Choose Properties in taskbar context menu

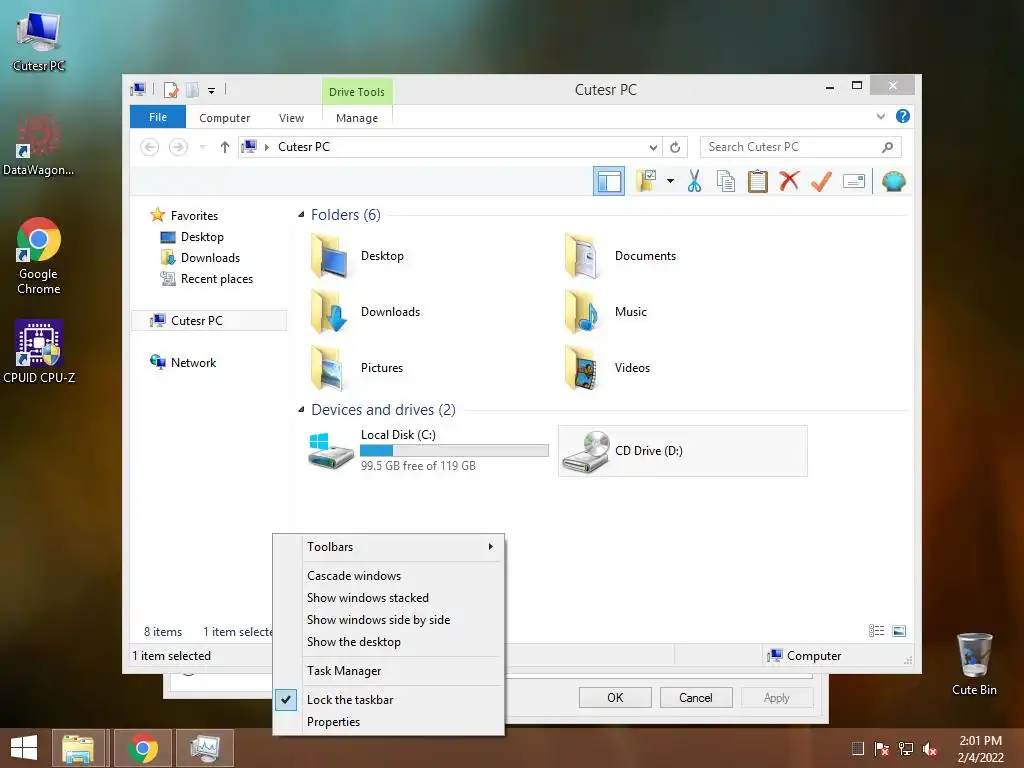point(389,722)
